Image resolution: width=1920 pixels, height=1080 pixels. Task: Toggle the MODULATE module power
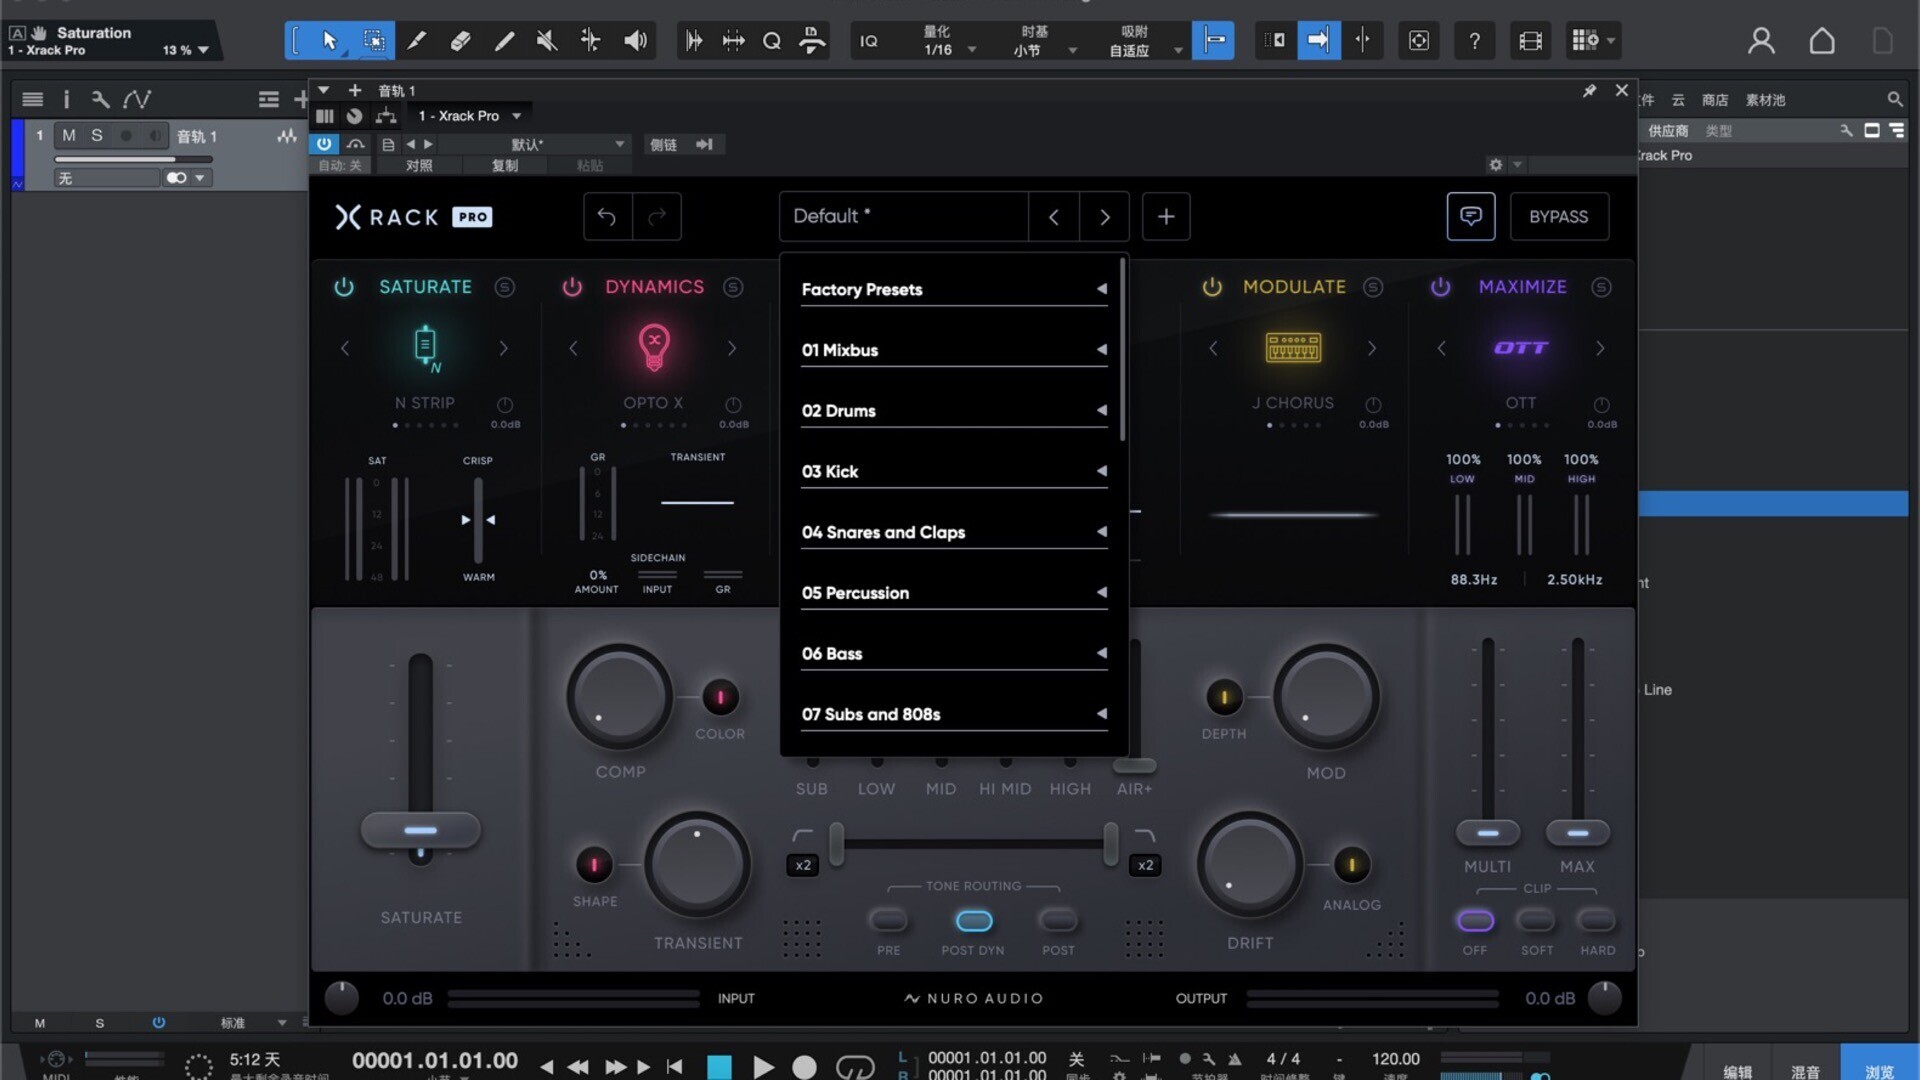point(1212,287)
